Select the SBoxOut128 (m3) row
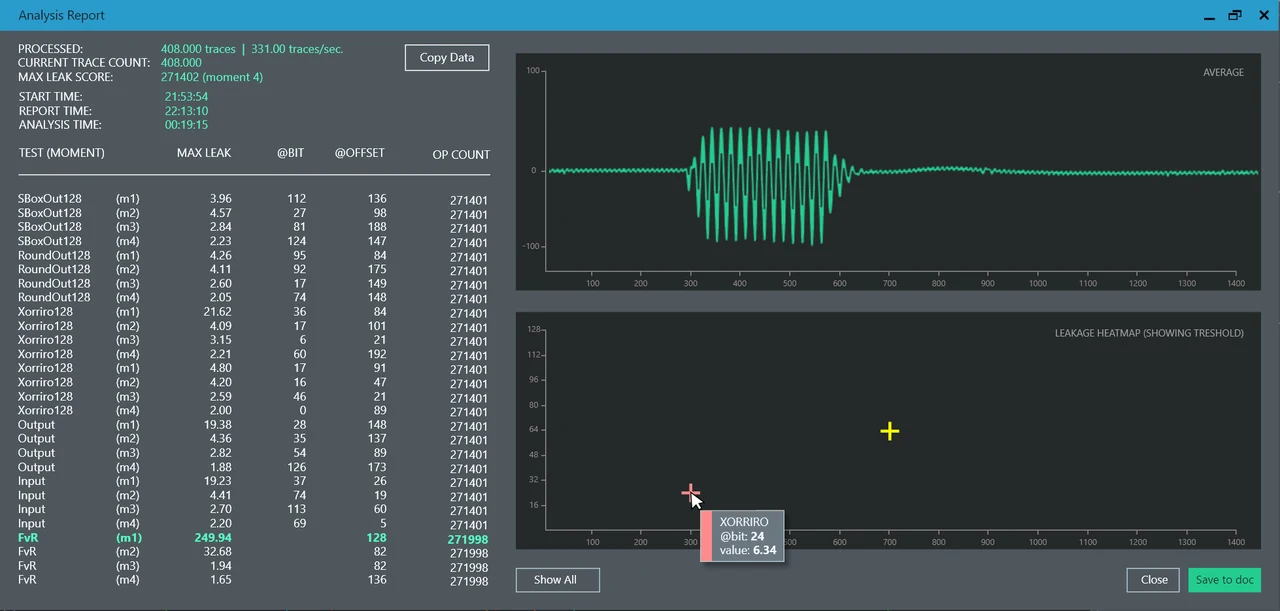This screenshot has height=611, width=1280. tap(254, 227)
